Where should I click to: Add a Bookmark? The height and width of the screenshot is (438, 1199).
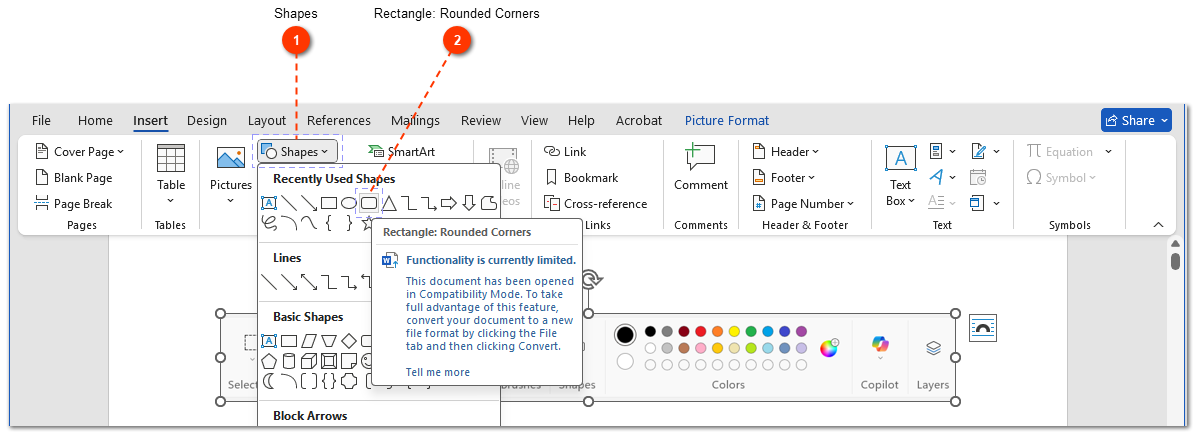coord(582,177)
